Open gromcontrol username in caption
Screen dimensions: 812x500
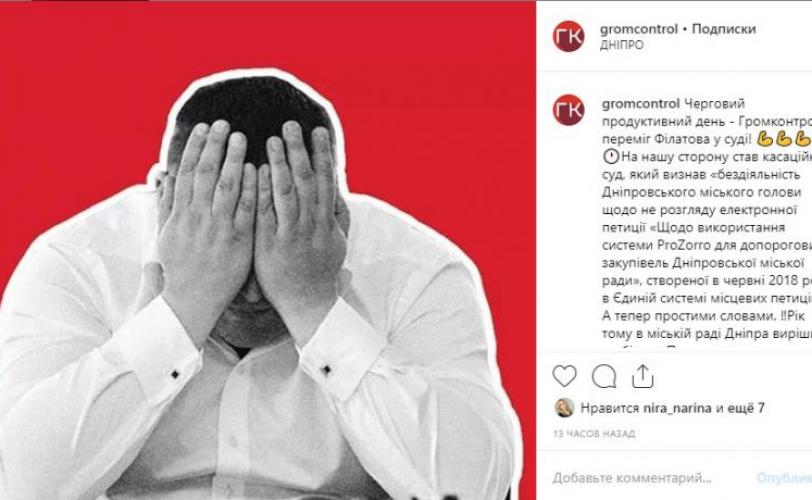click(x=641, y=104)
